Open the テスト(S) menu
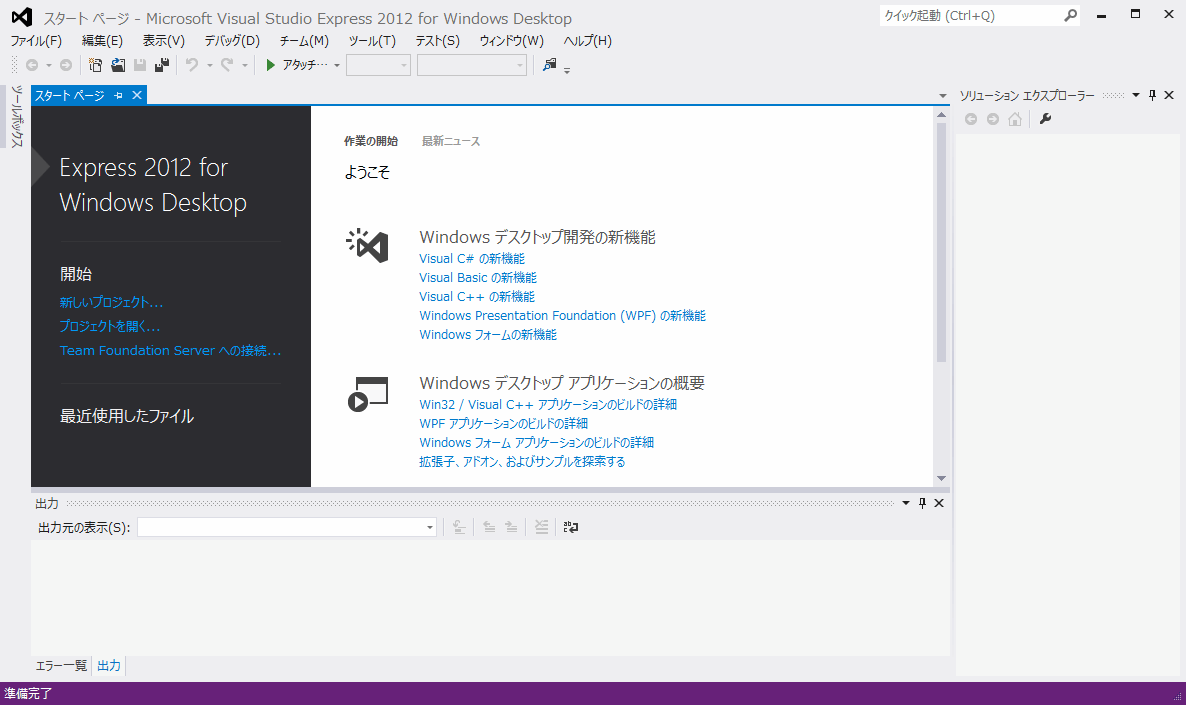Image resolution: width=1186 pixels, height=705 pixels. pos(437,41)
